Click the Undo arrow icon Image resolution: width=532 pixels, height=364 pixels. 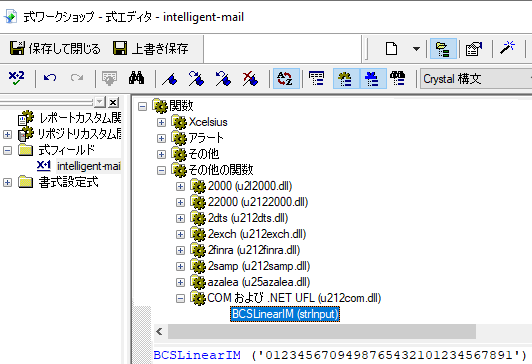tap(50, 78)
